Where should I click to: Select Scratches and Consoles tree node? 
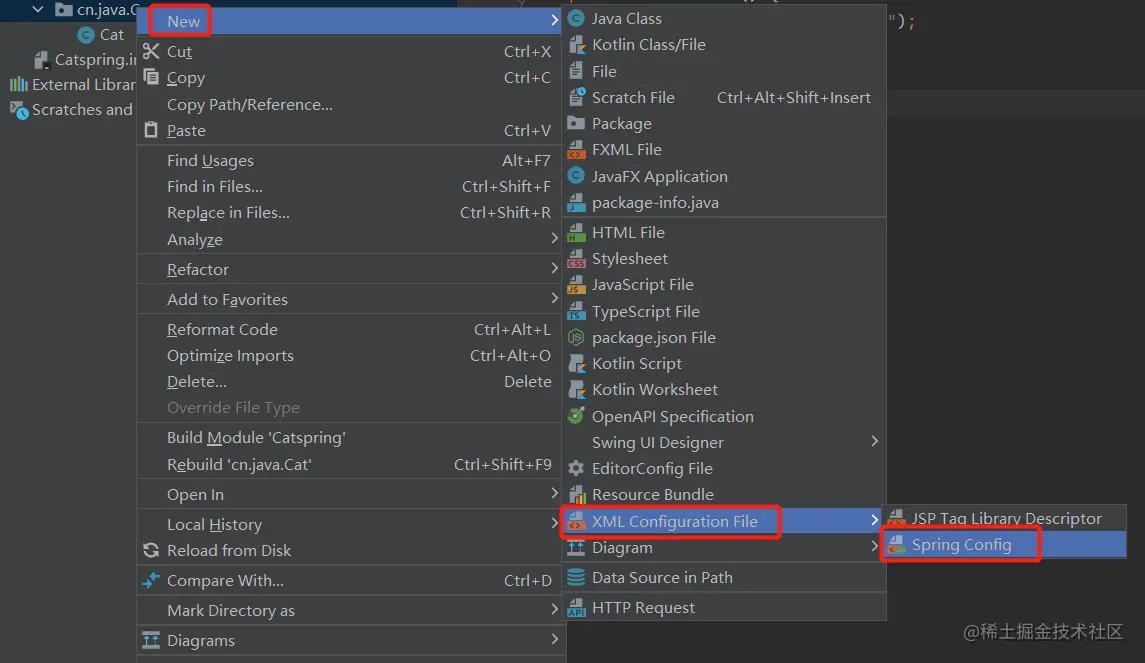coord(72,110)
